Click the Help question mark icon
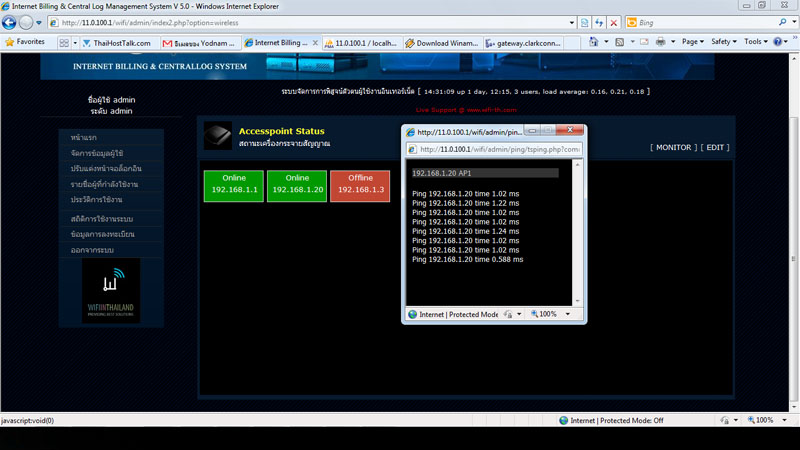 click(x=778, y=42)
